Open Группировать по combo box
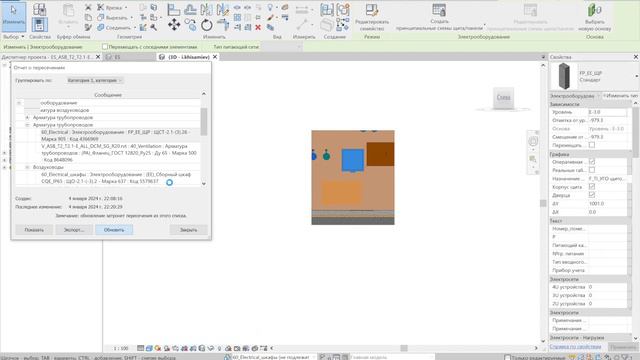The height and width of the screenshot is (360, 640). click(x=95, y=80)
